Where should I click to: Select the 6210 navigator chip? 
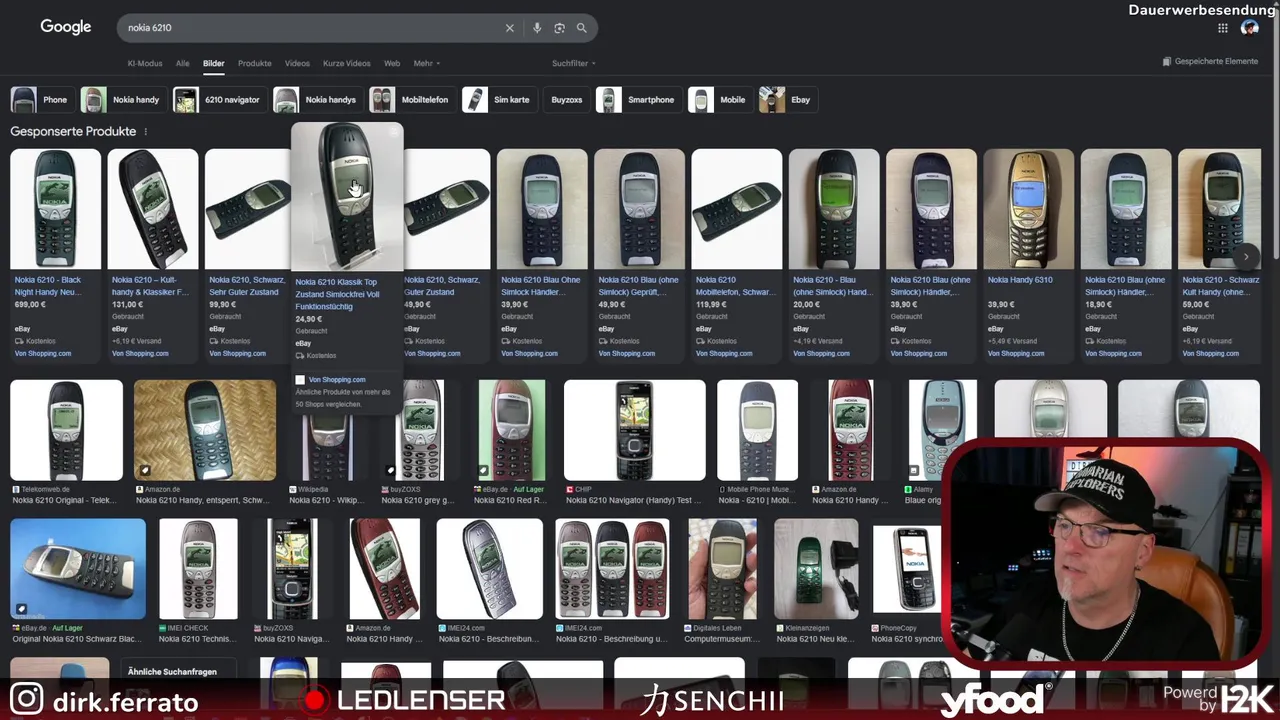coord(219,100)
